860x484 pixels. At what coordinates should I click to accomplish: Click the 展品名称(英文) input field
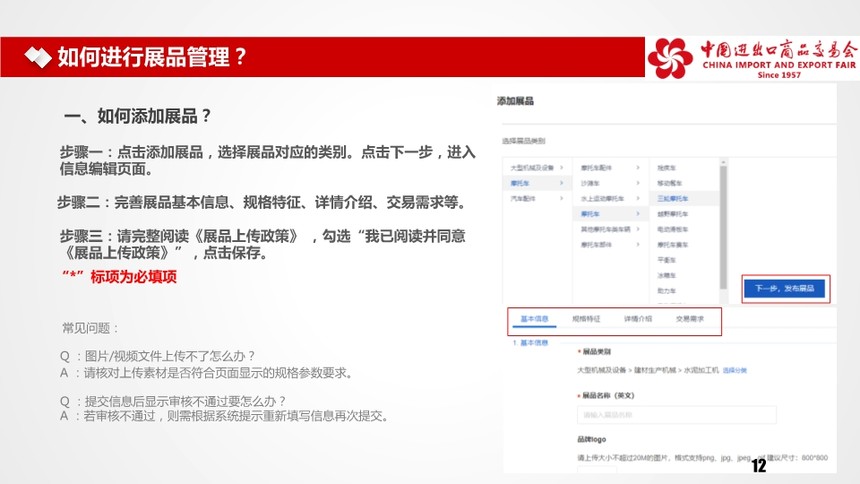[677, 415]
